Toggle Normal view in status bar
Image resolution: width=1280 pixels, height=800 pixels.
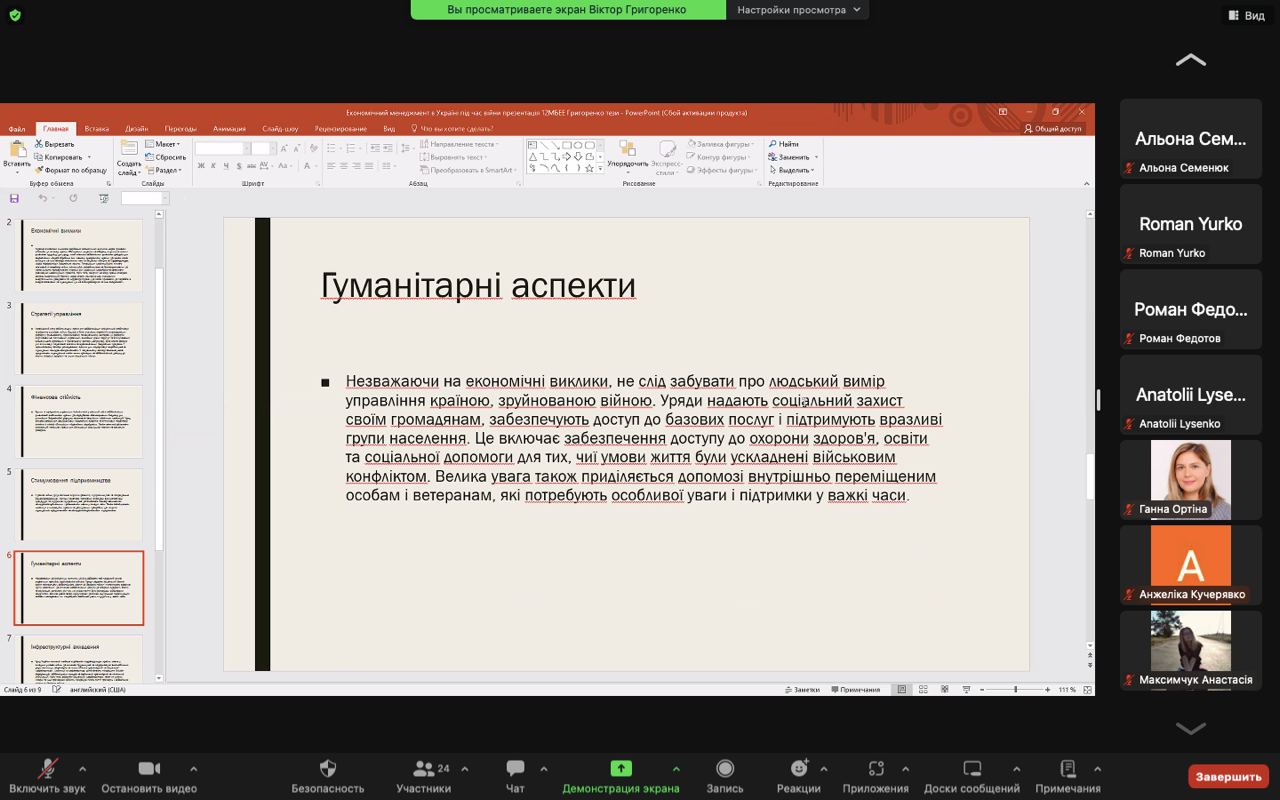902,689
